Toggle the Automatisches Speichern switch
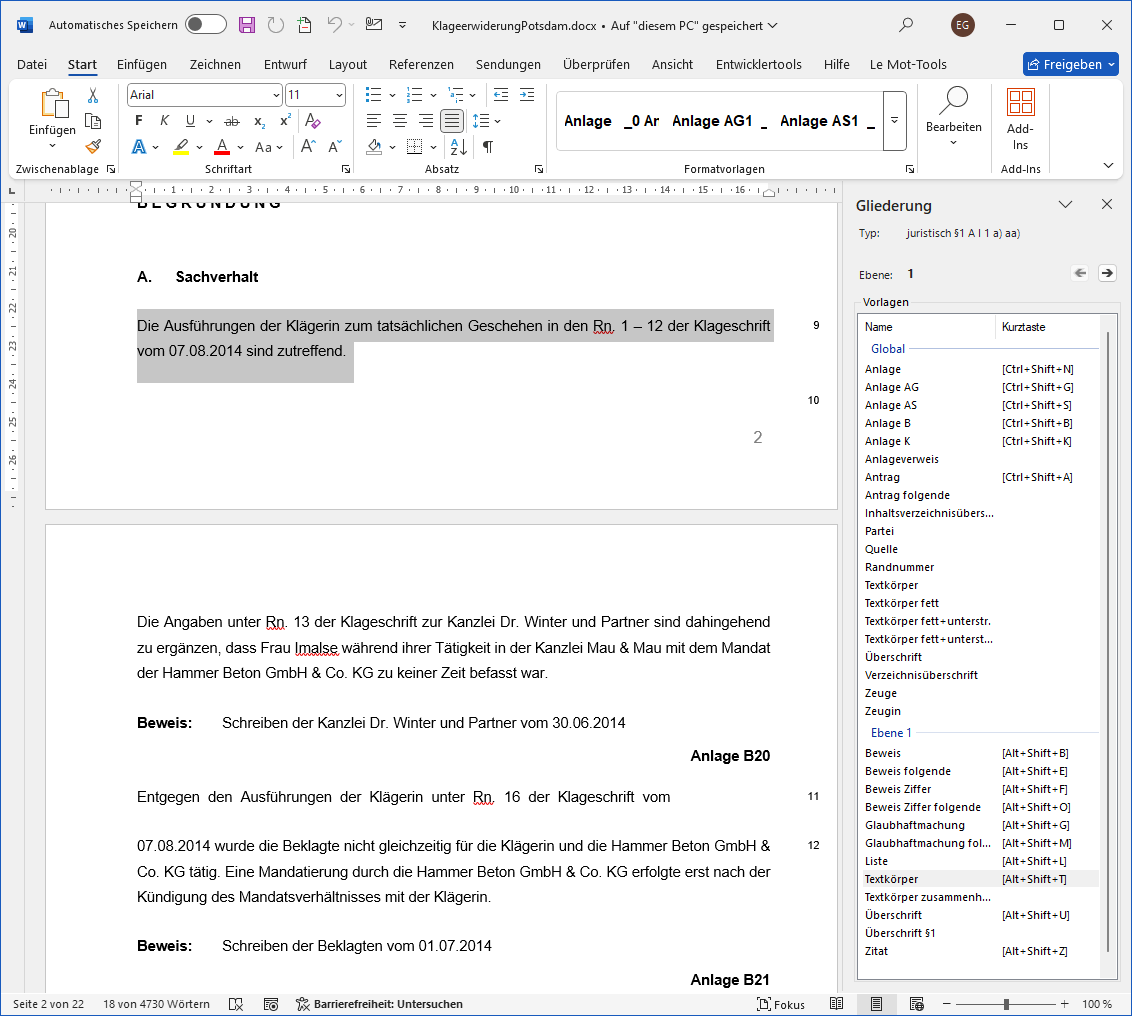The height and width of the screenshot is (1016, 1132). point(205,25)
